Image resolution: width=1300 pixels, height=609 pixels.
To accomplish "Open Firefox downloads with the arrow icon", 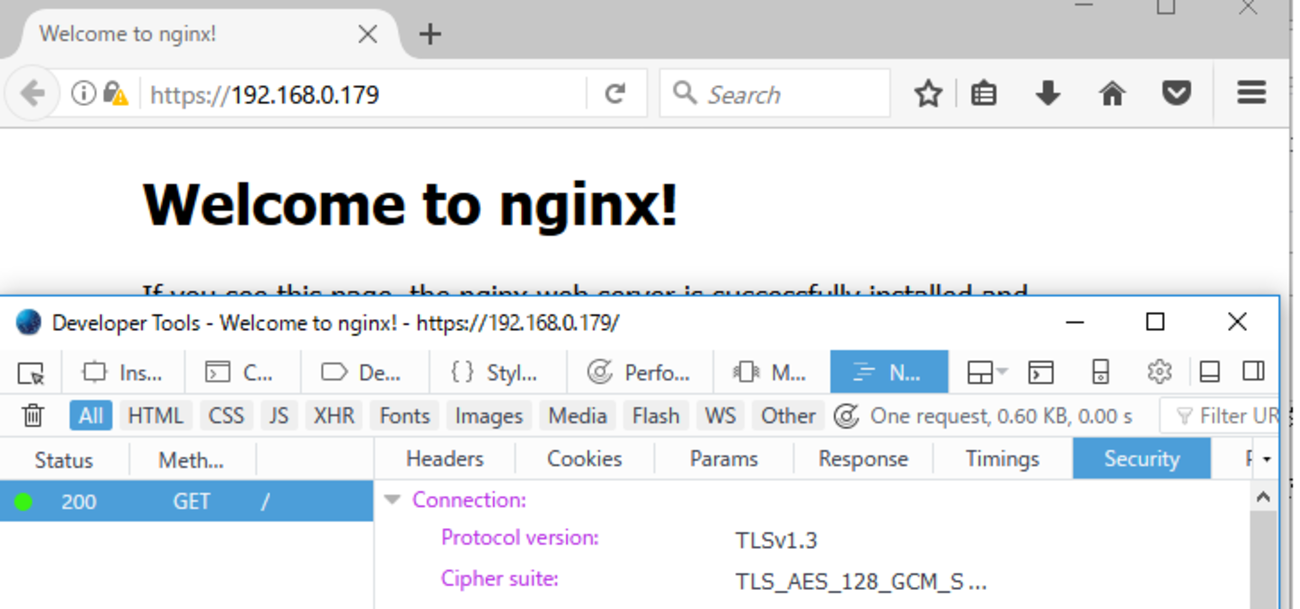I will tap(1047, 92).
